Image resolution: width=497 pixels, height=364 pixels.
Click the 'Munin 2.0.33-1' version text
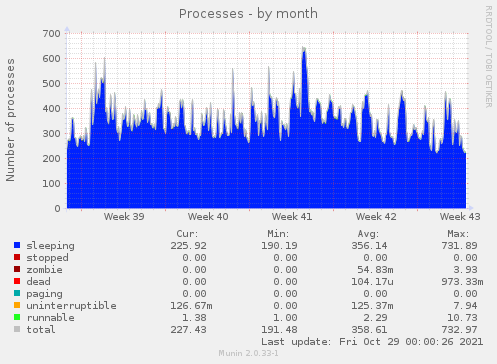(x=248, y=353)
